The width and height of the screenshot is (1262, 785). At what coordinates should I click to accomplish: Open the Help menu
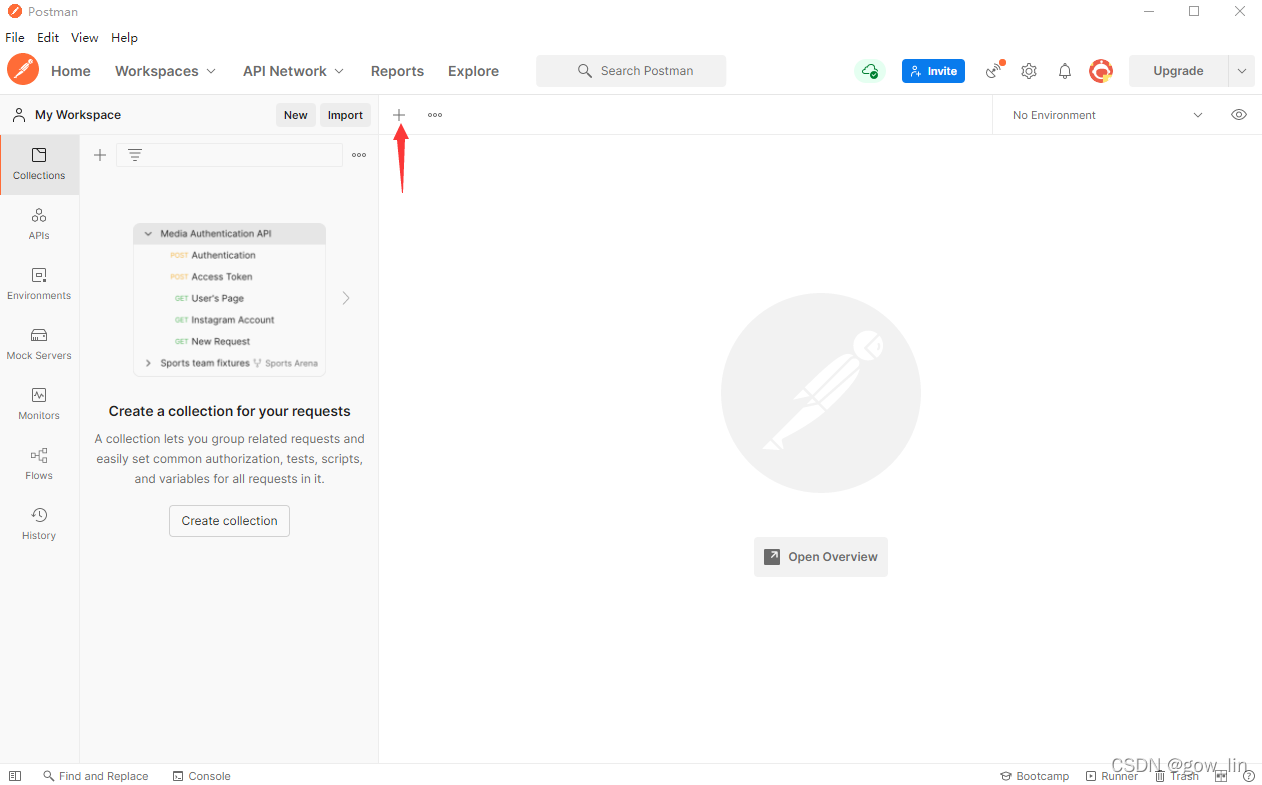(125, 38)
